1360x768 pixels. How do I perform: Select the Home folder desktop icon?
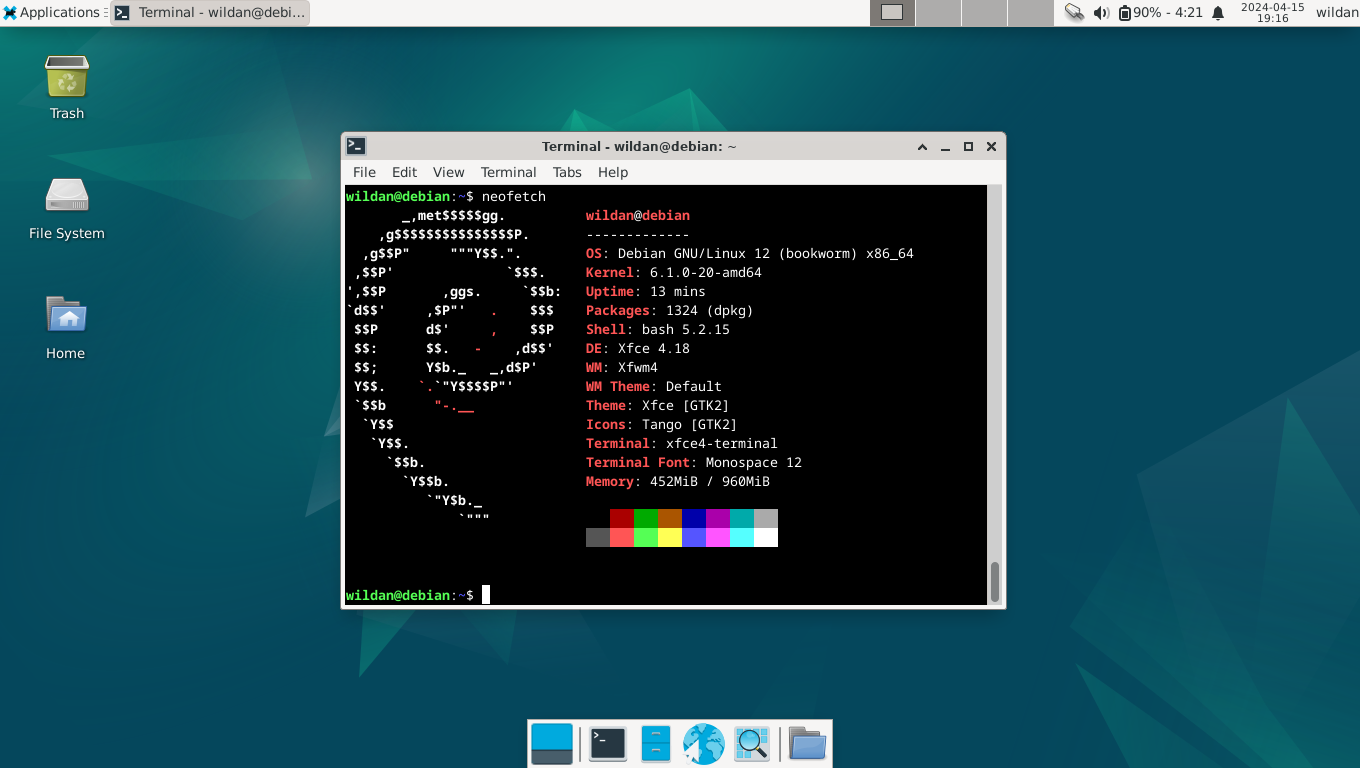click(67, 328)
